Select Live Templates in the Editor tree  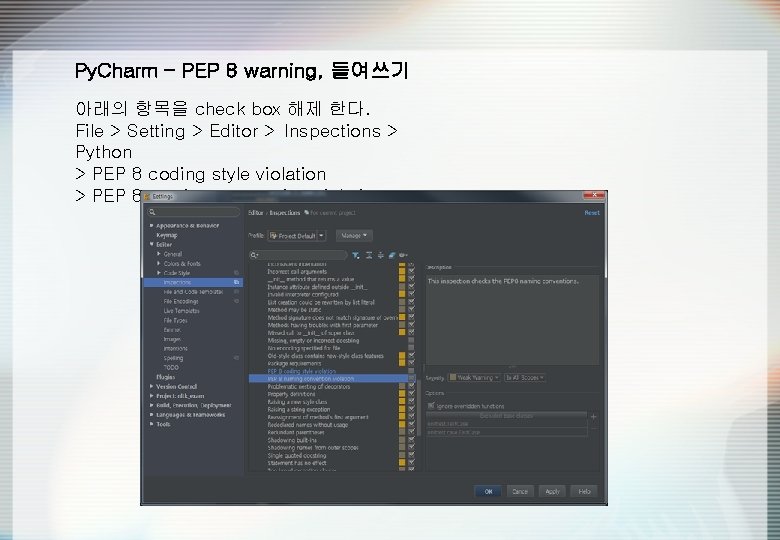(181, 311)
